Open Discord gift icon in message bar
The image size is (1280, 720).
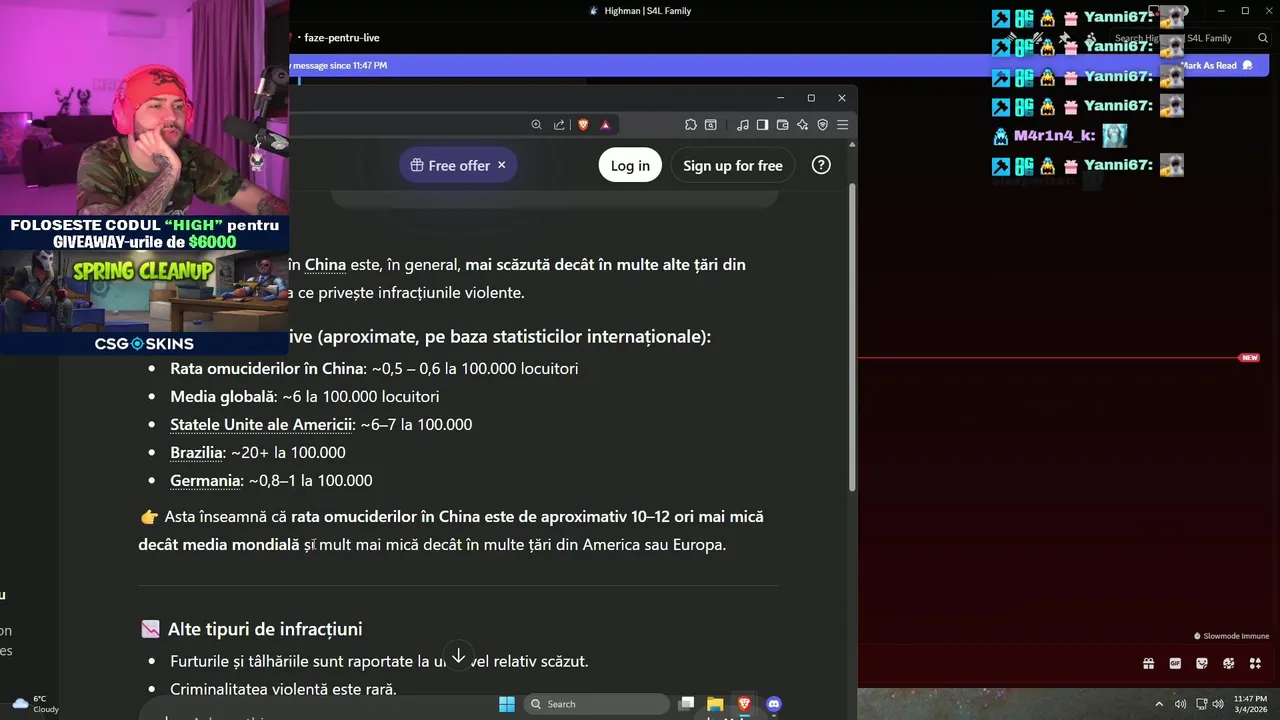click(x=1148, y=663)
